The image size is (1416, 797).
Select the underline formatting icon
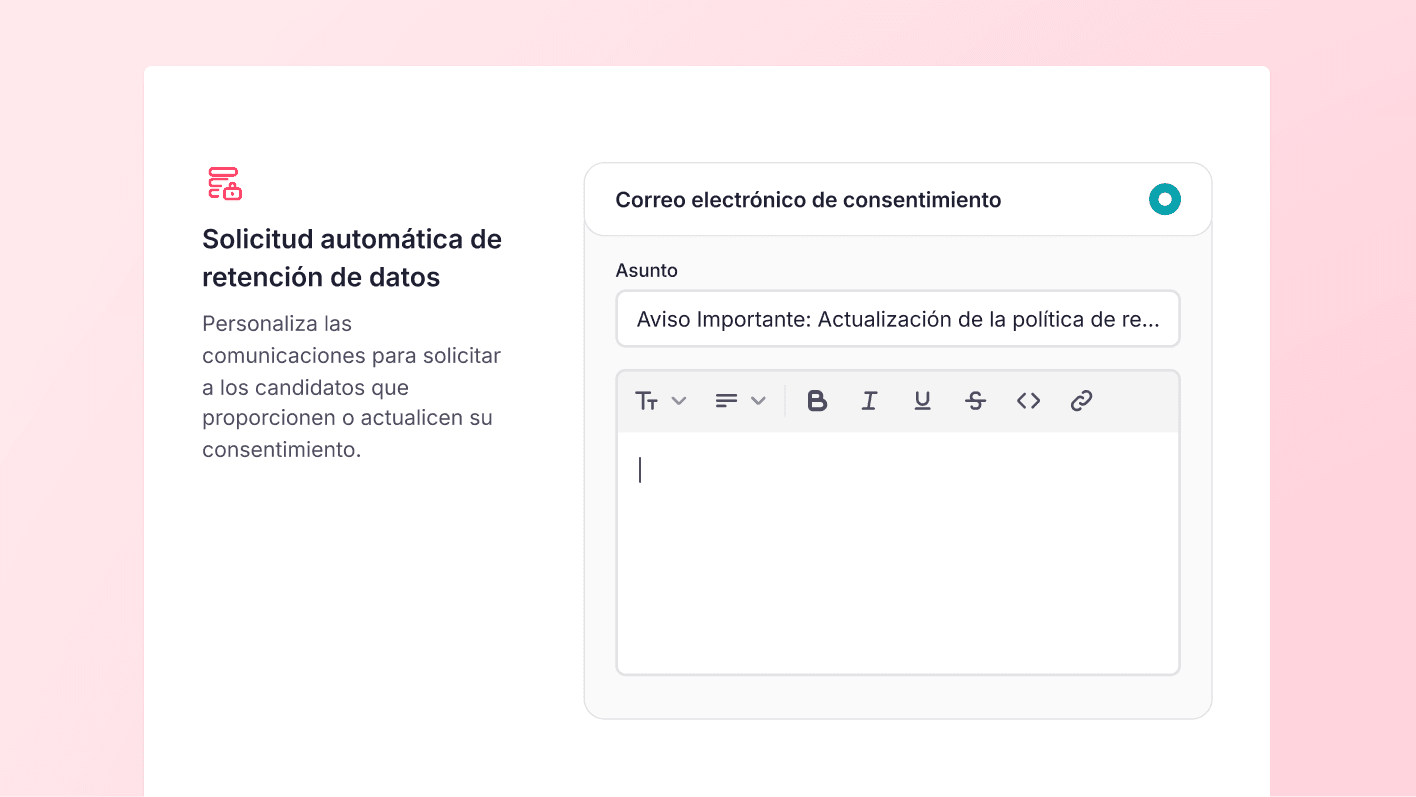pyautogui.click(x=922, y=400)
